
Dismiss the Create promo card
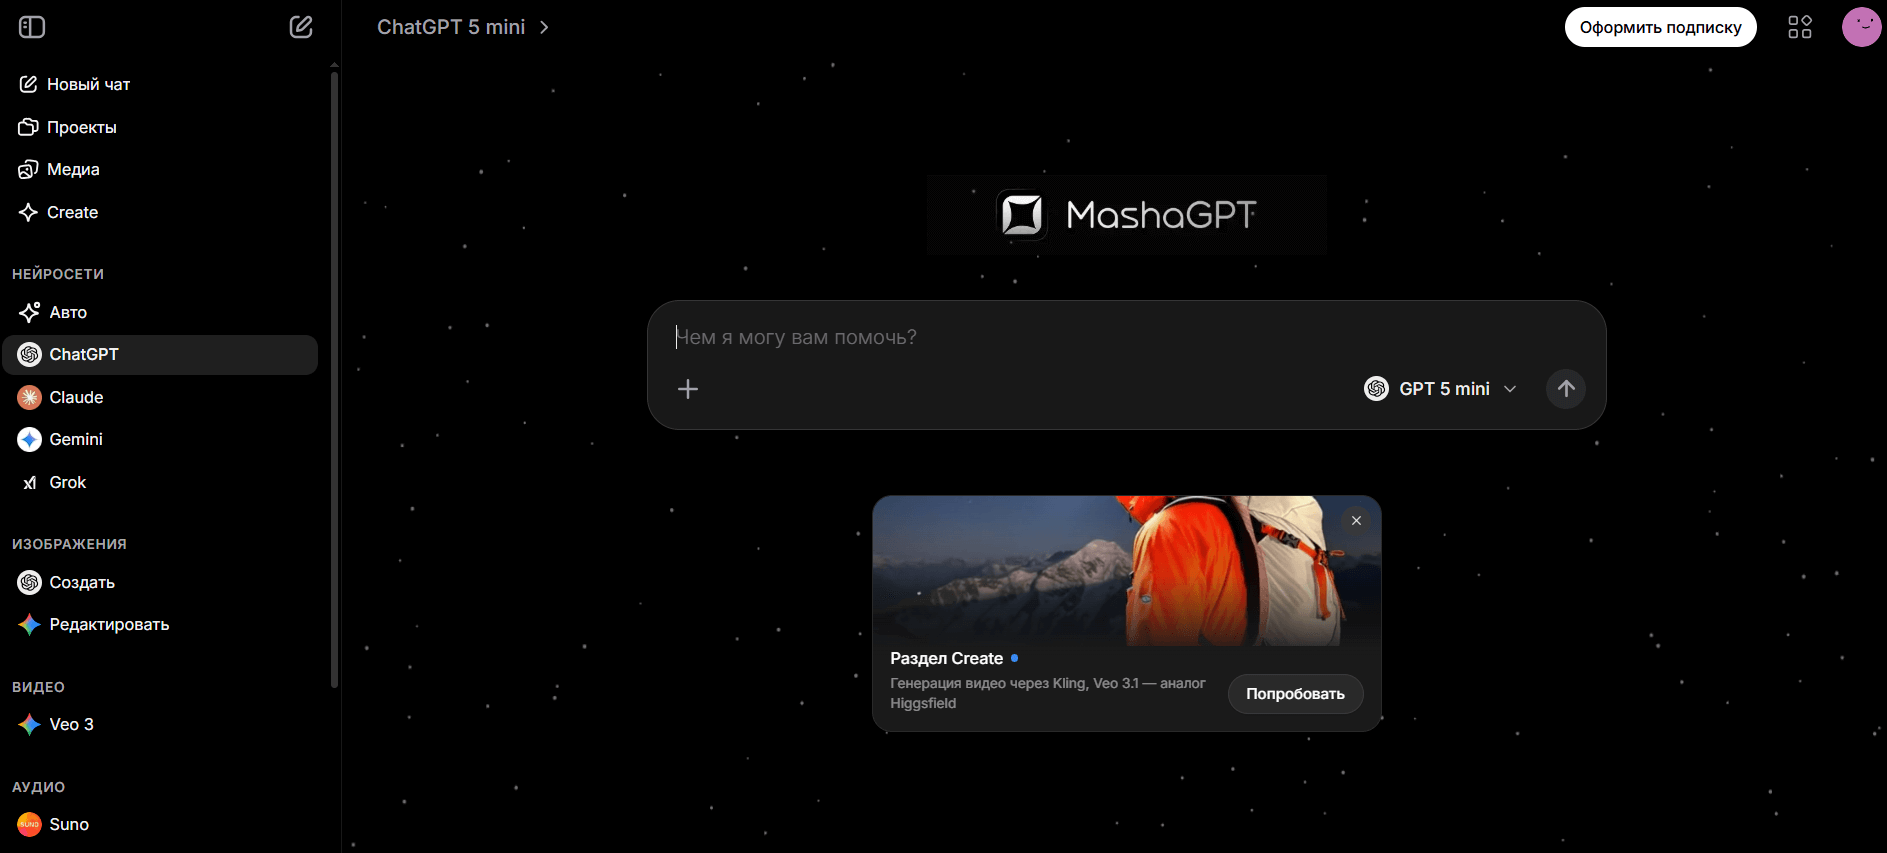coord(1356,521)
